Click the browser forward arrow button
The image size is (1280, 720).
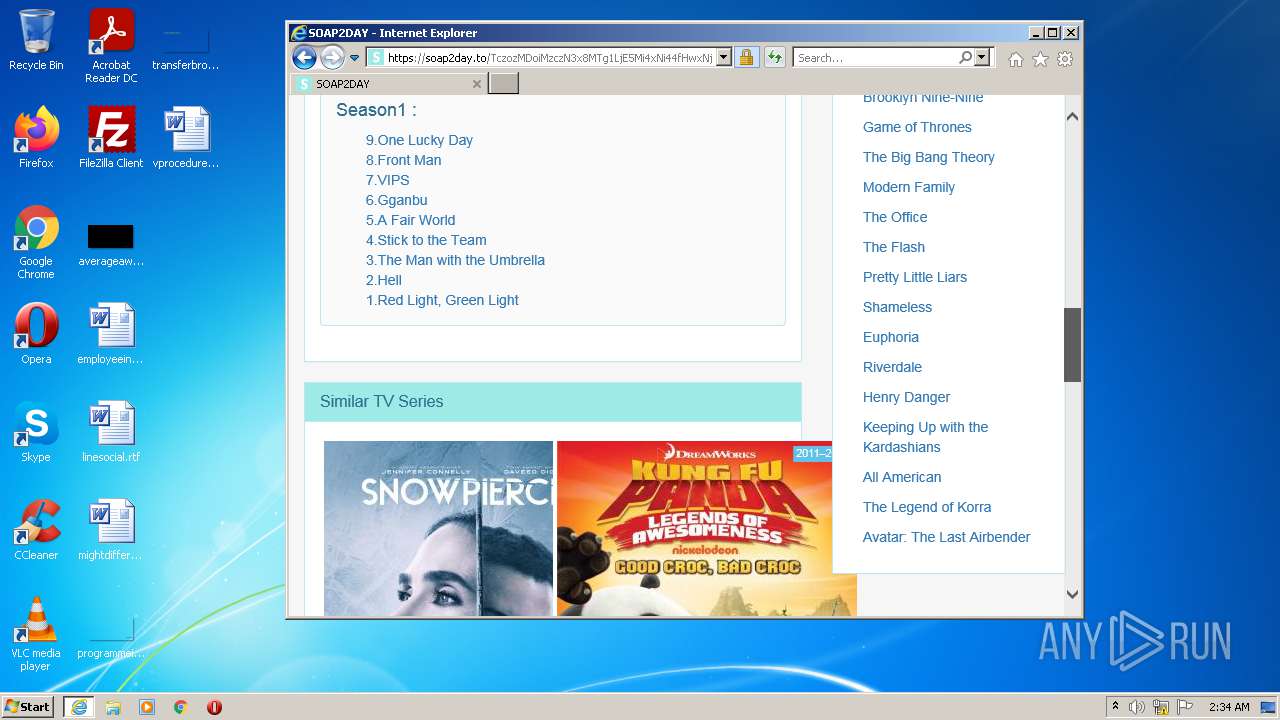coord(332,58)
